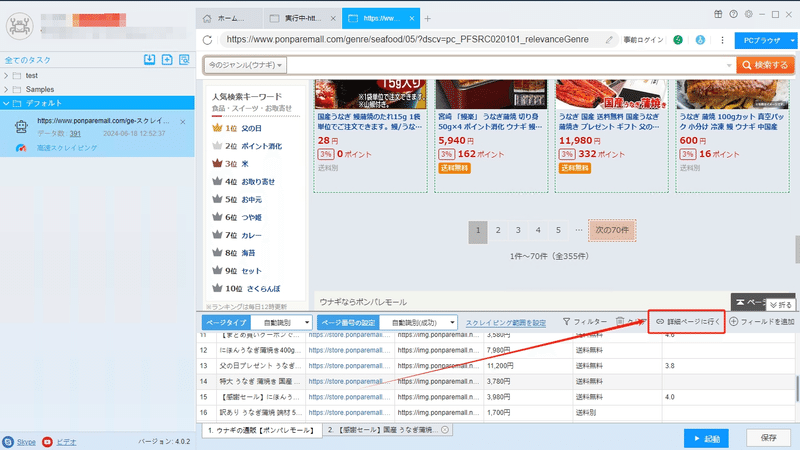
Task: Click the 保存 save button
Action: pos(768,438)
